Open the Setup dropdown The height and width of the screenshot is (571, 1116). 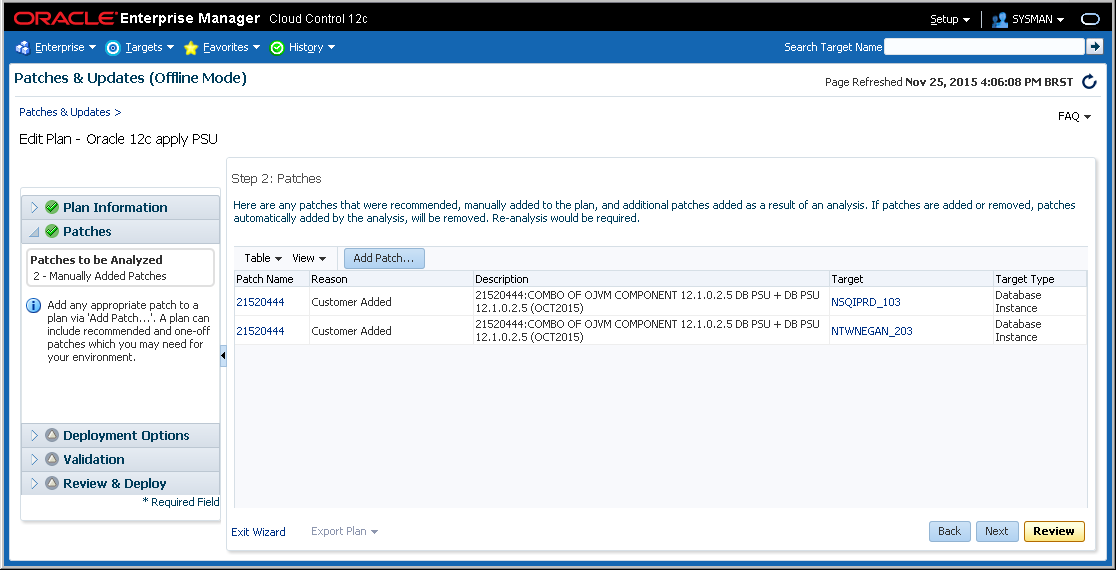(949, 19)
